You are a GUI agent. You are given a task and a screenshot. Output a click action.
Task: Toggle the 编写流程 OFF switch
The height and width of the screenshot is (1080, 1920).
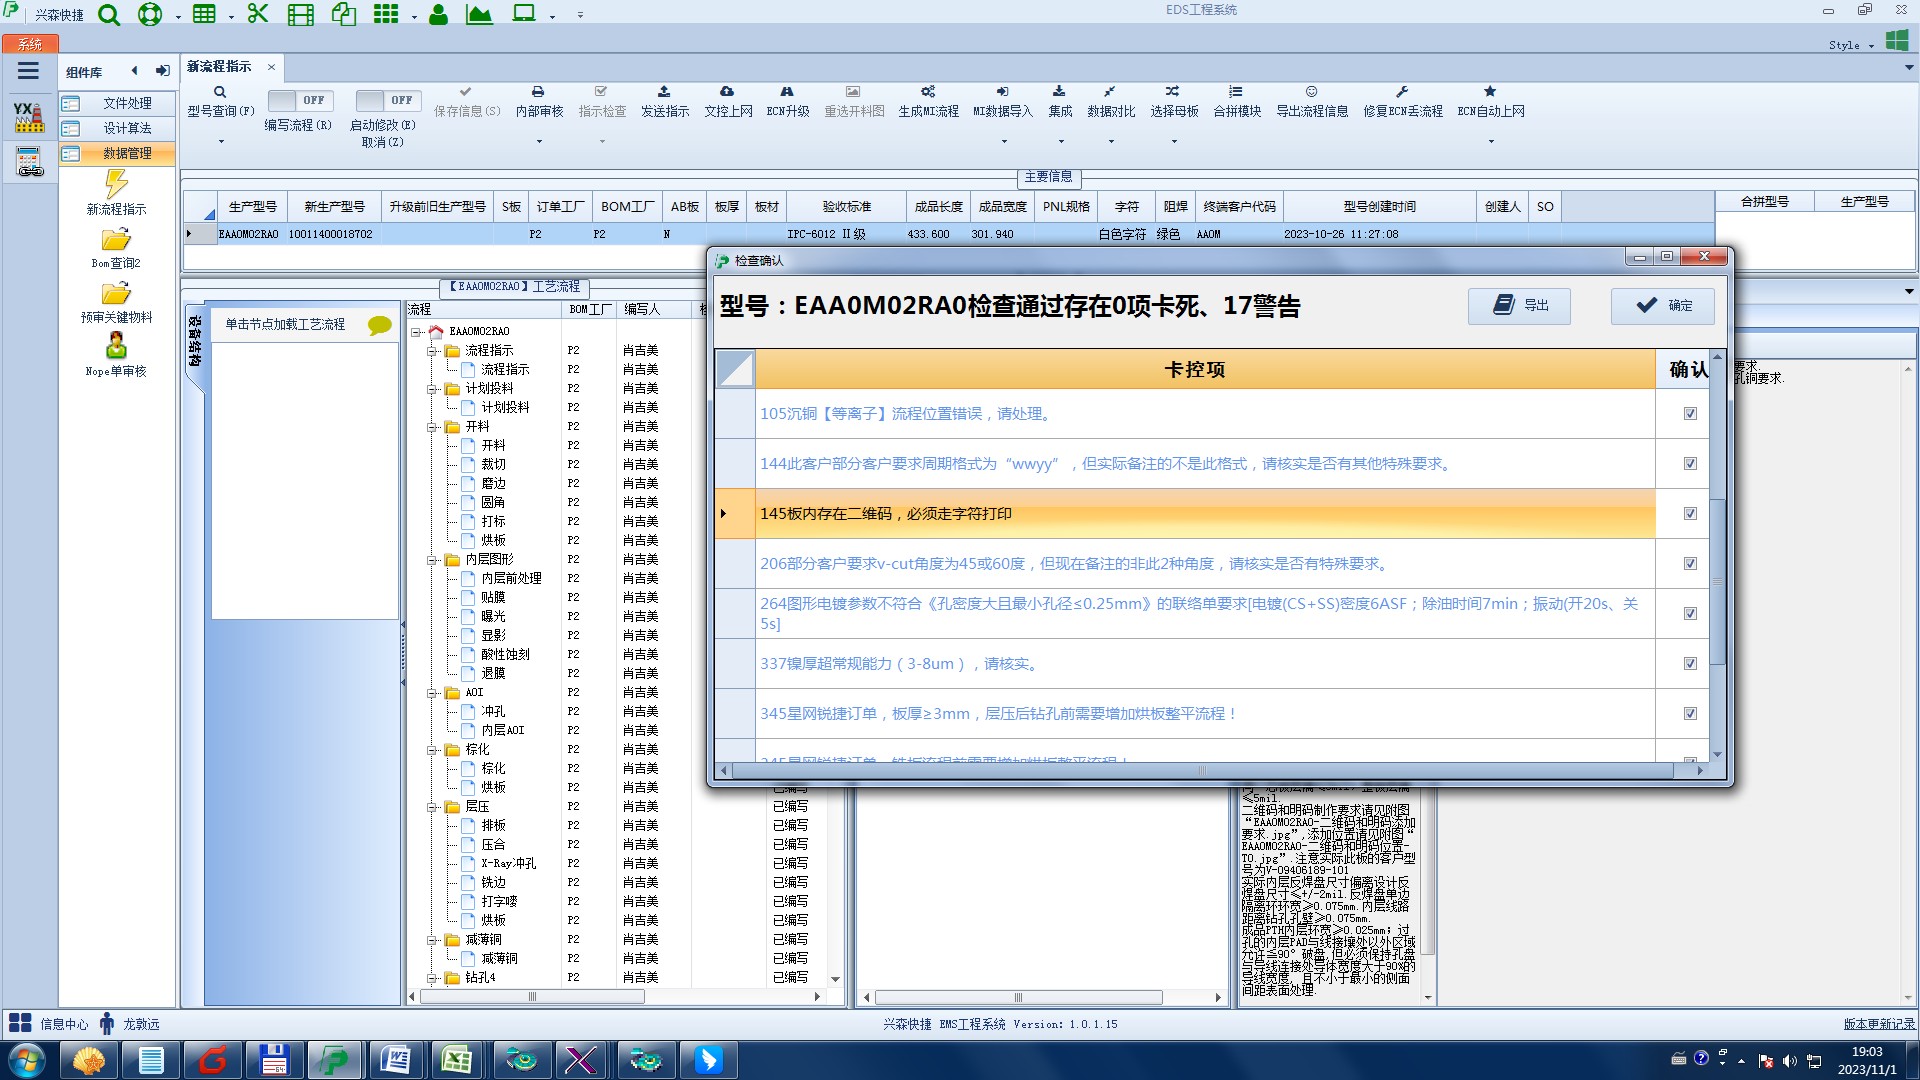click(299, 100)
